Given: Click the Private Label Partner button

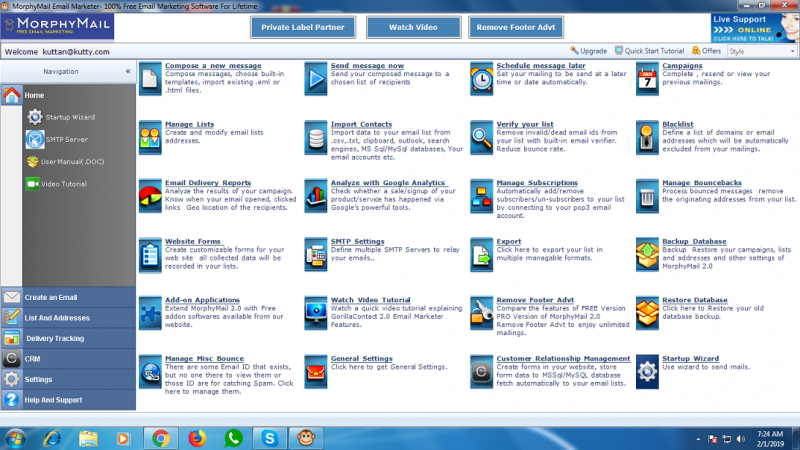Looking at the screenshot, I should pos(301,27).
